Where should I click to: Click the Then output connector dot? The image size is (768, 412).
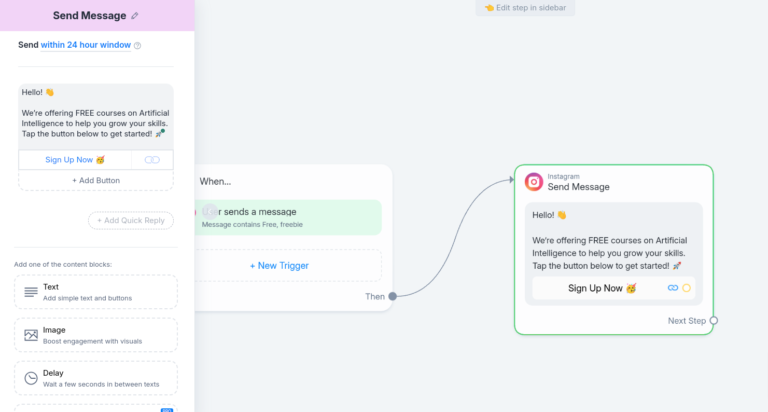(x=392, y=296)
